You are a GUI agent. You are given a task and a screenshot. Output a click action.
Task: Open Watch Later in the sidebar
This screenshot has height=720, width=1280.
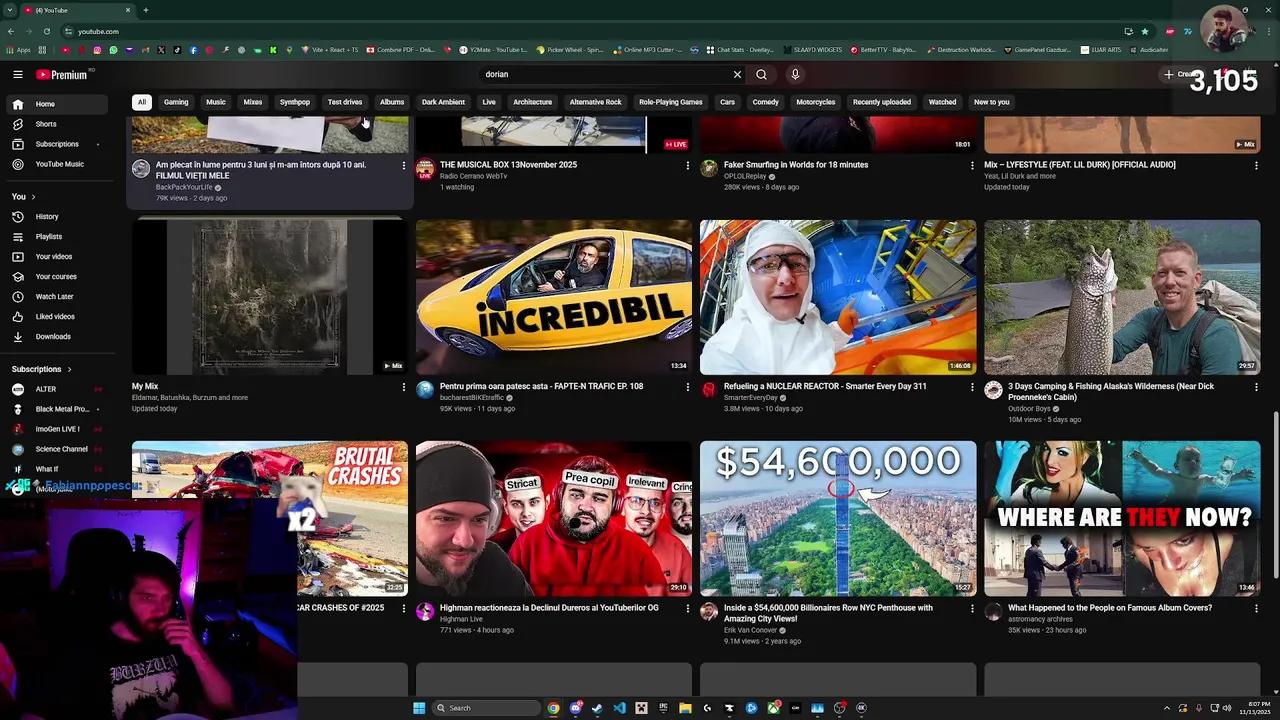click(57, 296)
